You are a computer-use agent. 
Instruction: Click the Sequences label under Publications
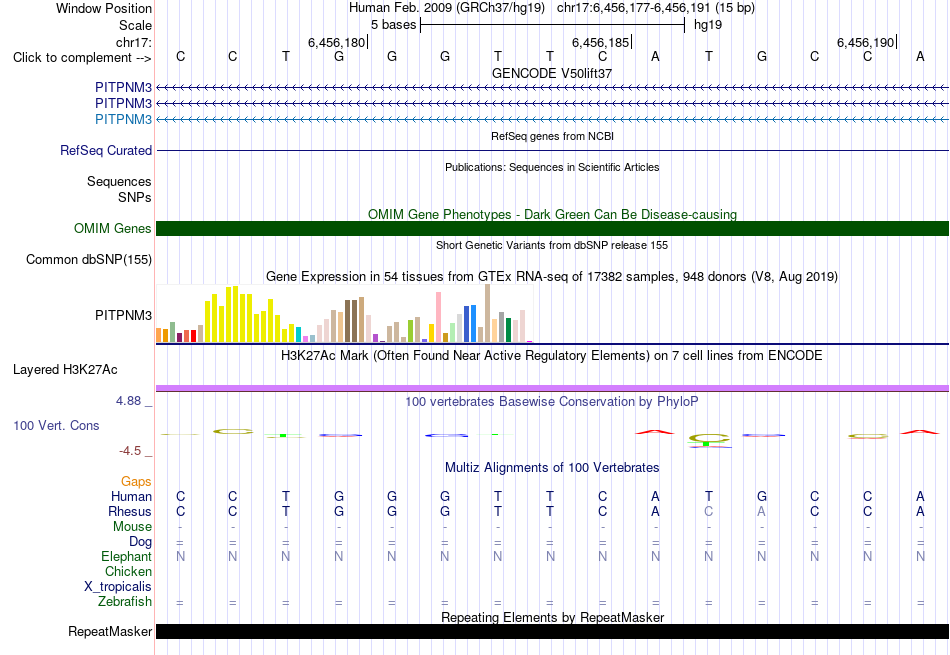click(x=119, y=181)
